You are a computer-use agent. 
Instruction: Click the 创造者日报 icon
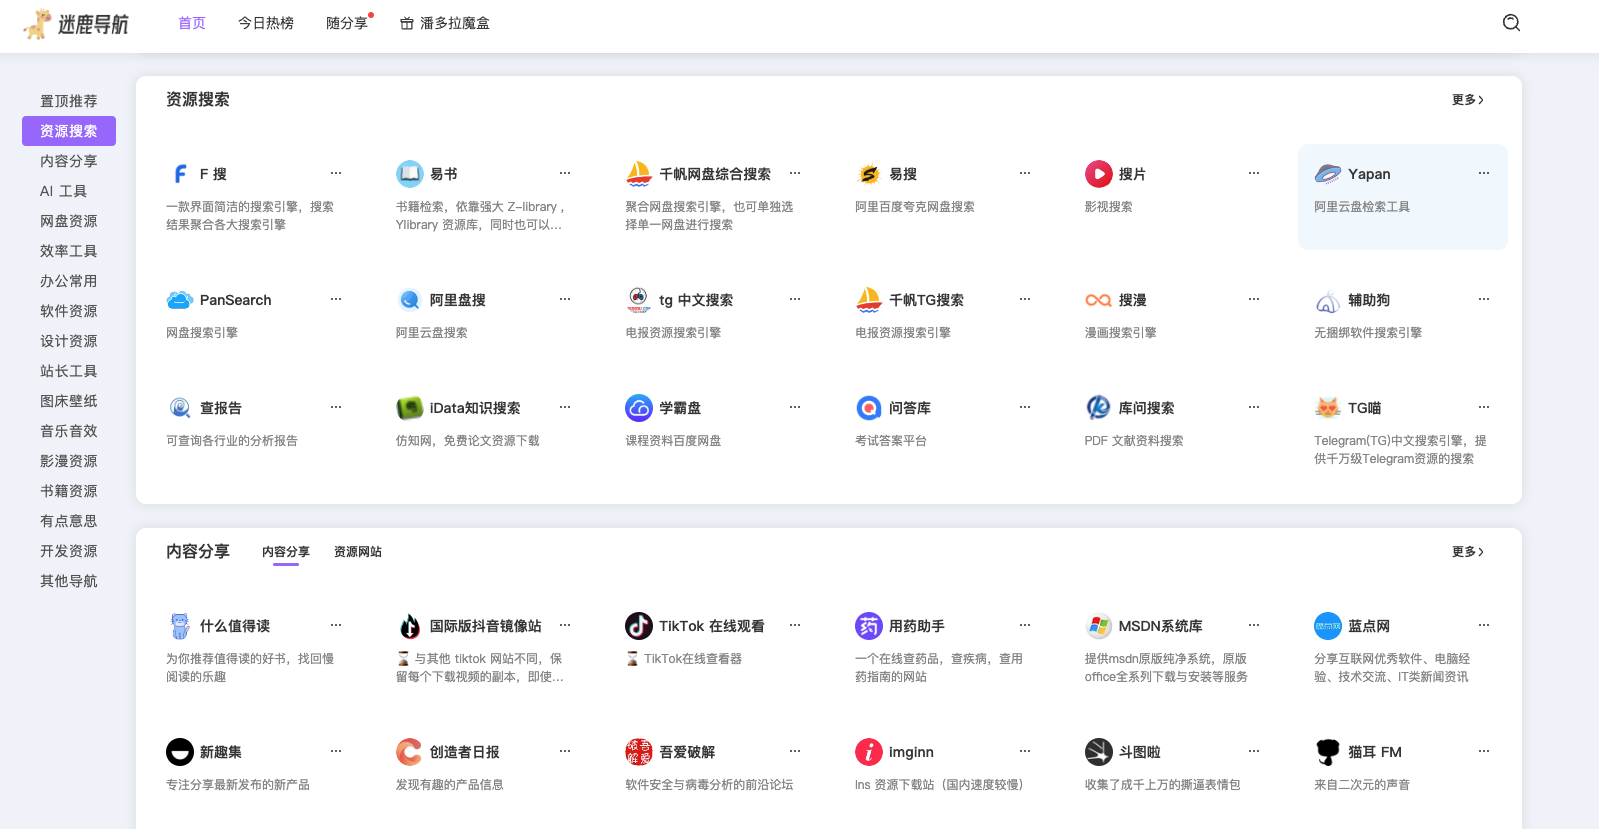pos(410,752)
